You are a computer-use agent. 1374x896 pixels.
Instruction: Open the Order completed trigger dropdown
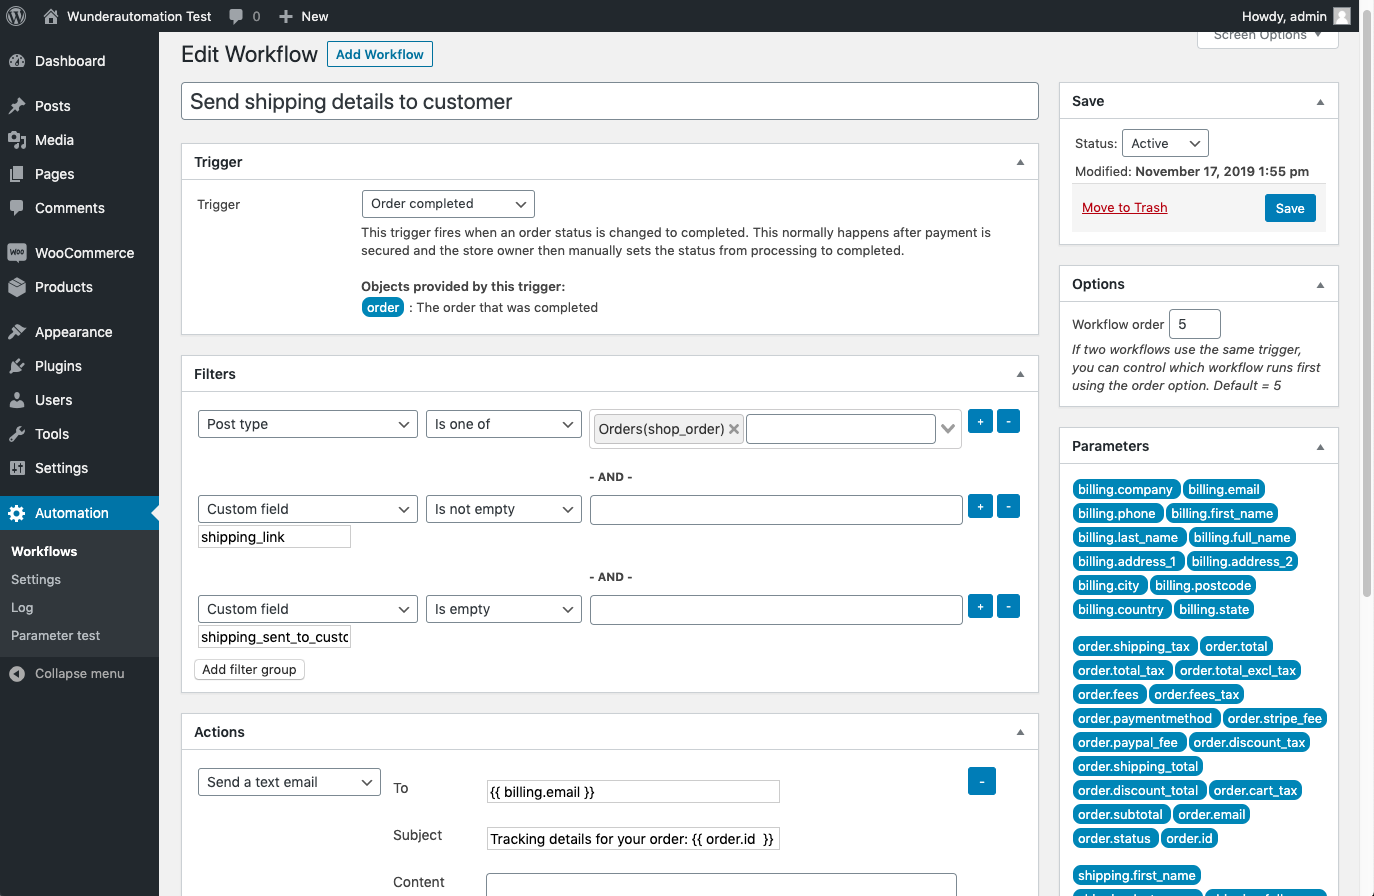[x=448, y=204]
